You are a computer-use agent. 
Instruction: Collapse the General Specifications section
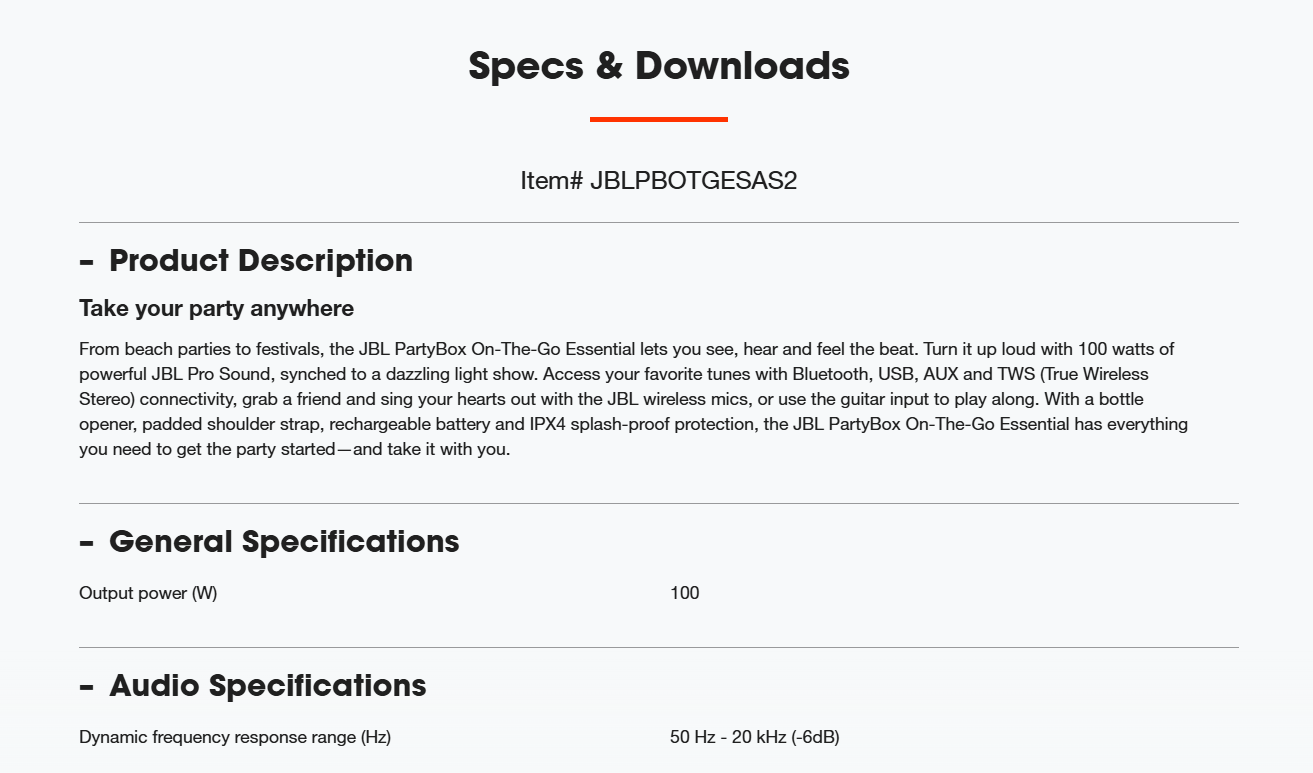pos(658,541)
